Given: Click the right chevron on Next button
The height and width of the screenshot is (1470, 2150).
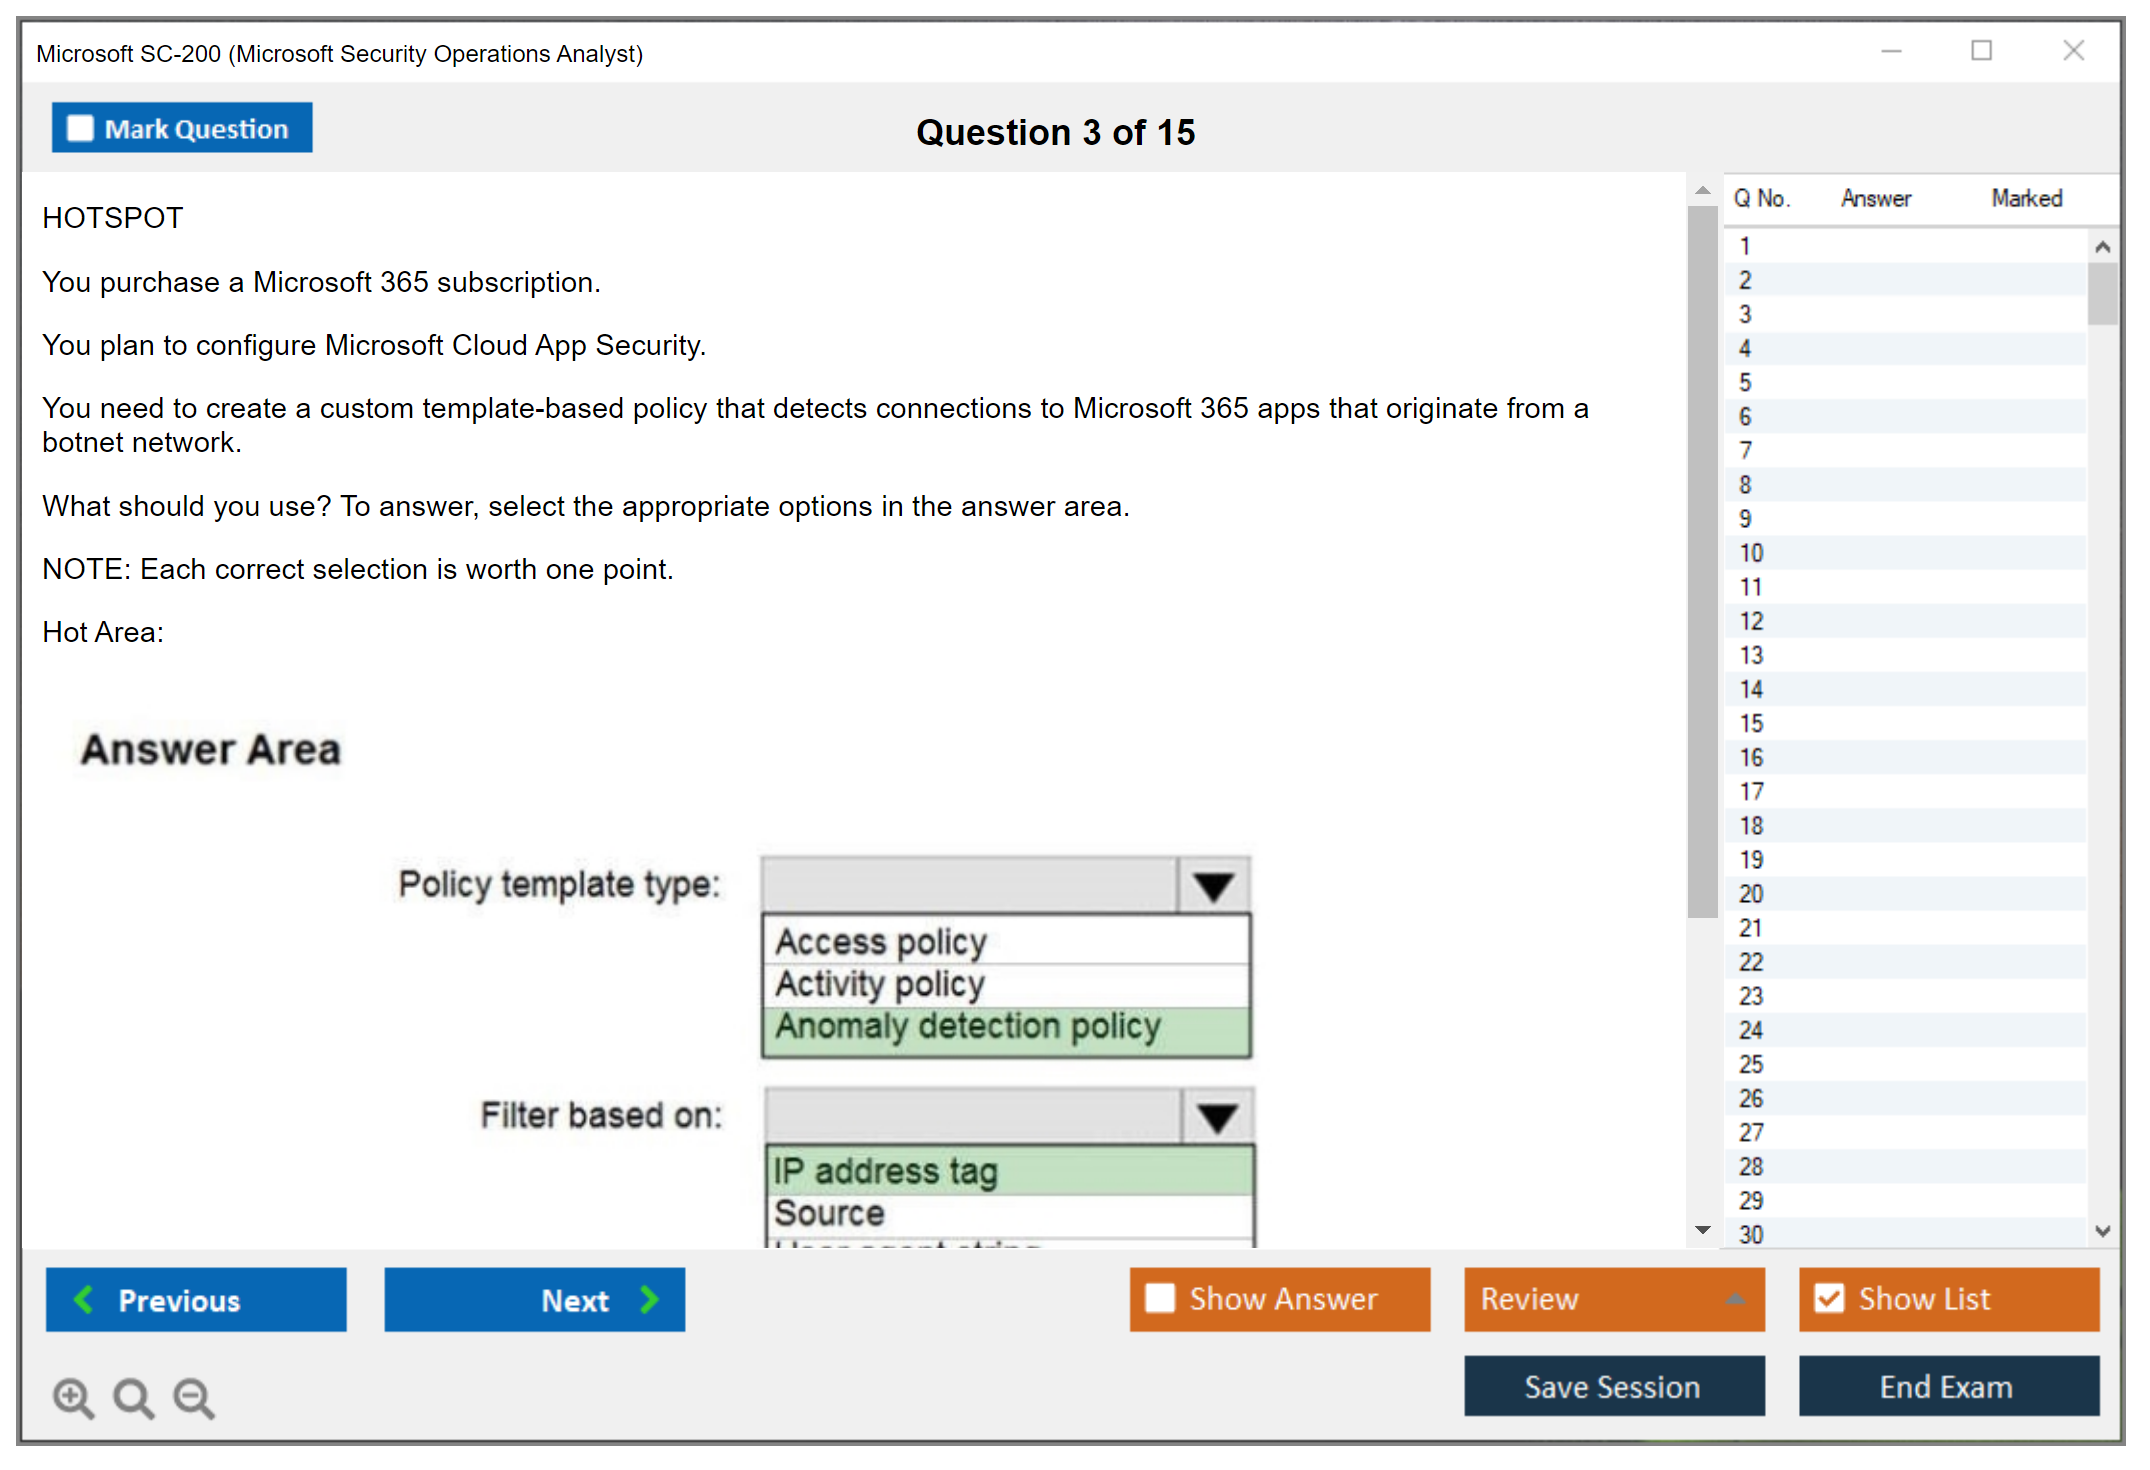Looking at the screenshot, I should [x=650, y=1299].
